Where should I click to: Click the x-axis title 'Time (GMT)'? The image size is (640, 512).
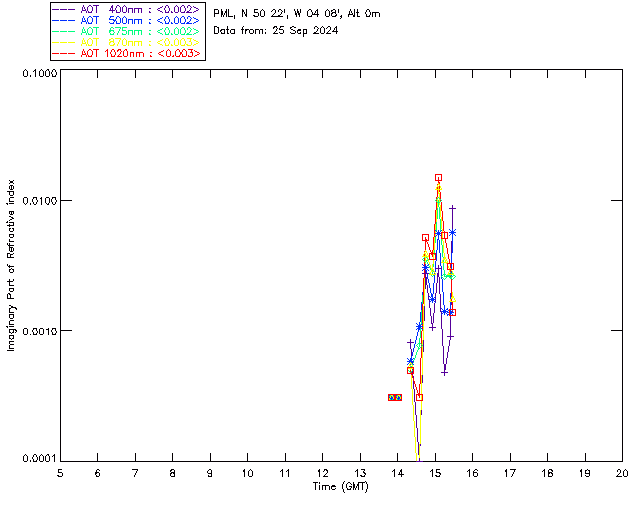click(x=340, y=487)
